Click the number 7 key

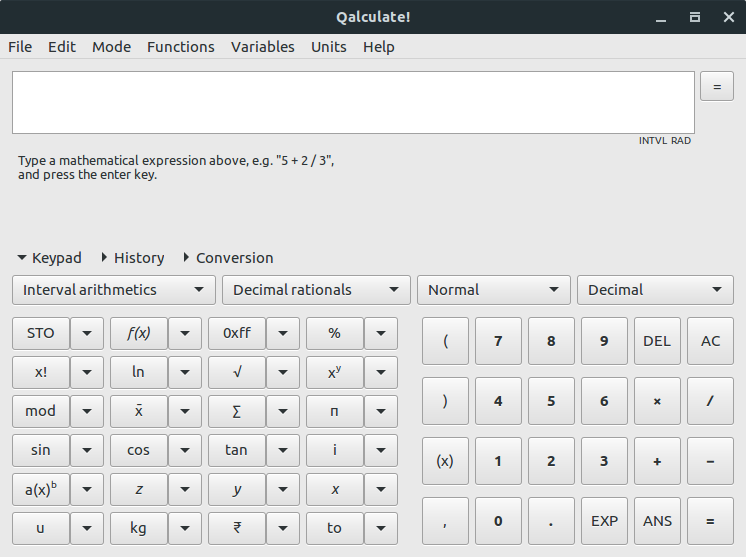[x=498, y=341]
